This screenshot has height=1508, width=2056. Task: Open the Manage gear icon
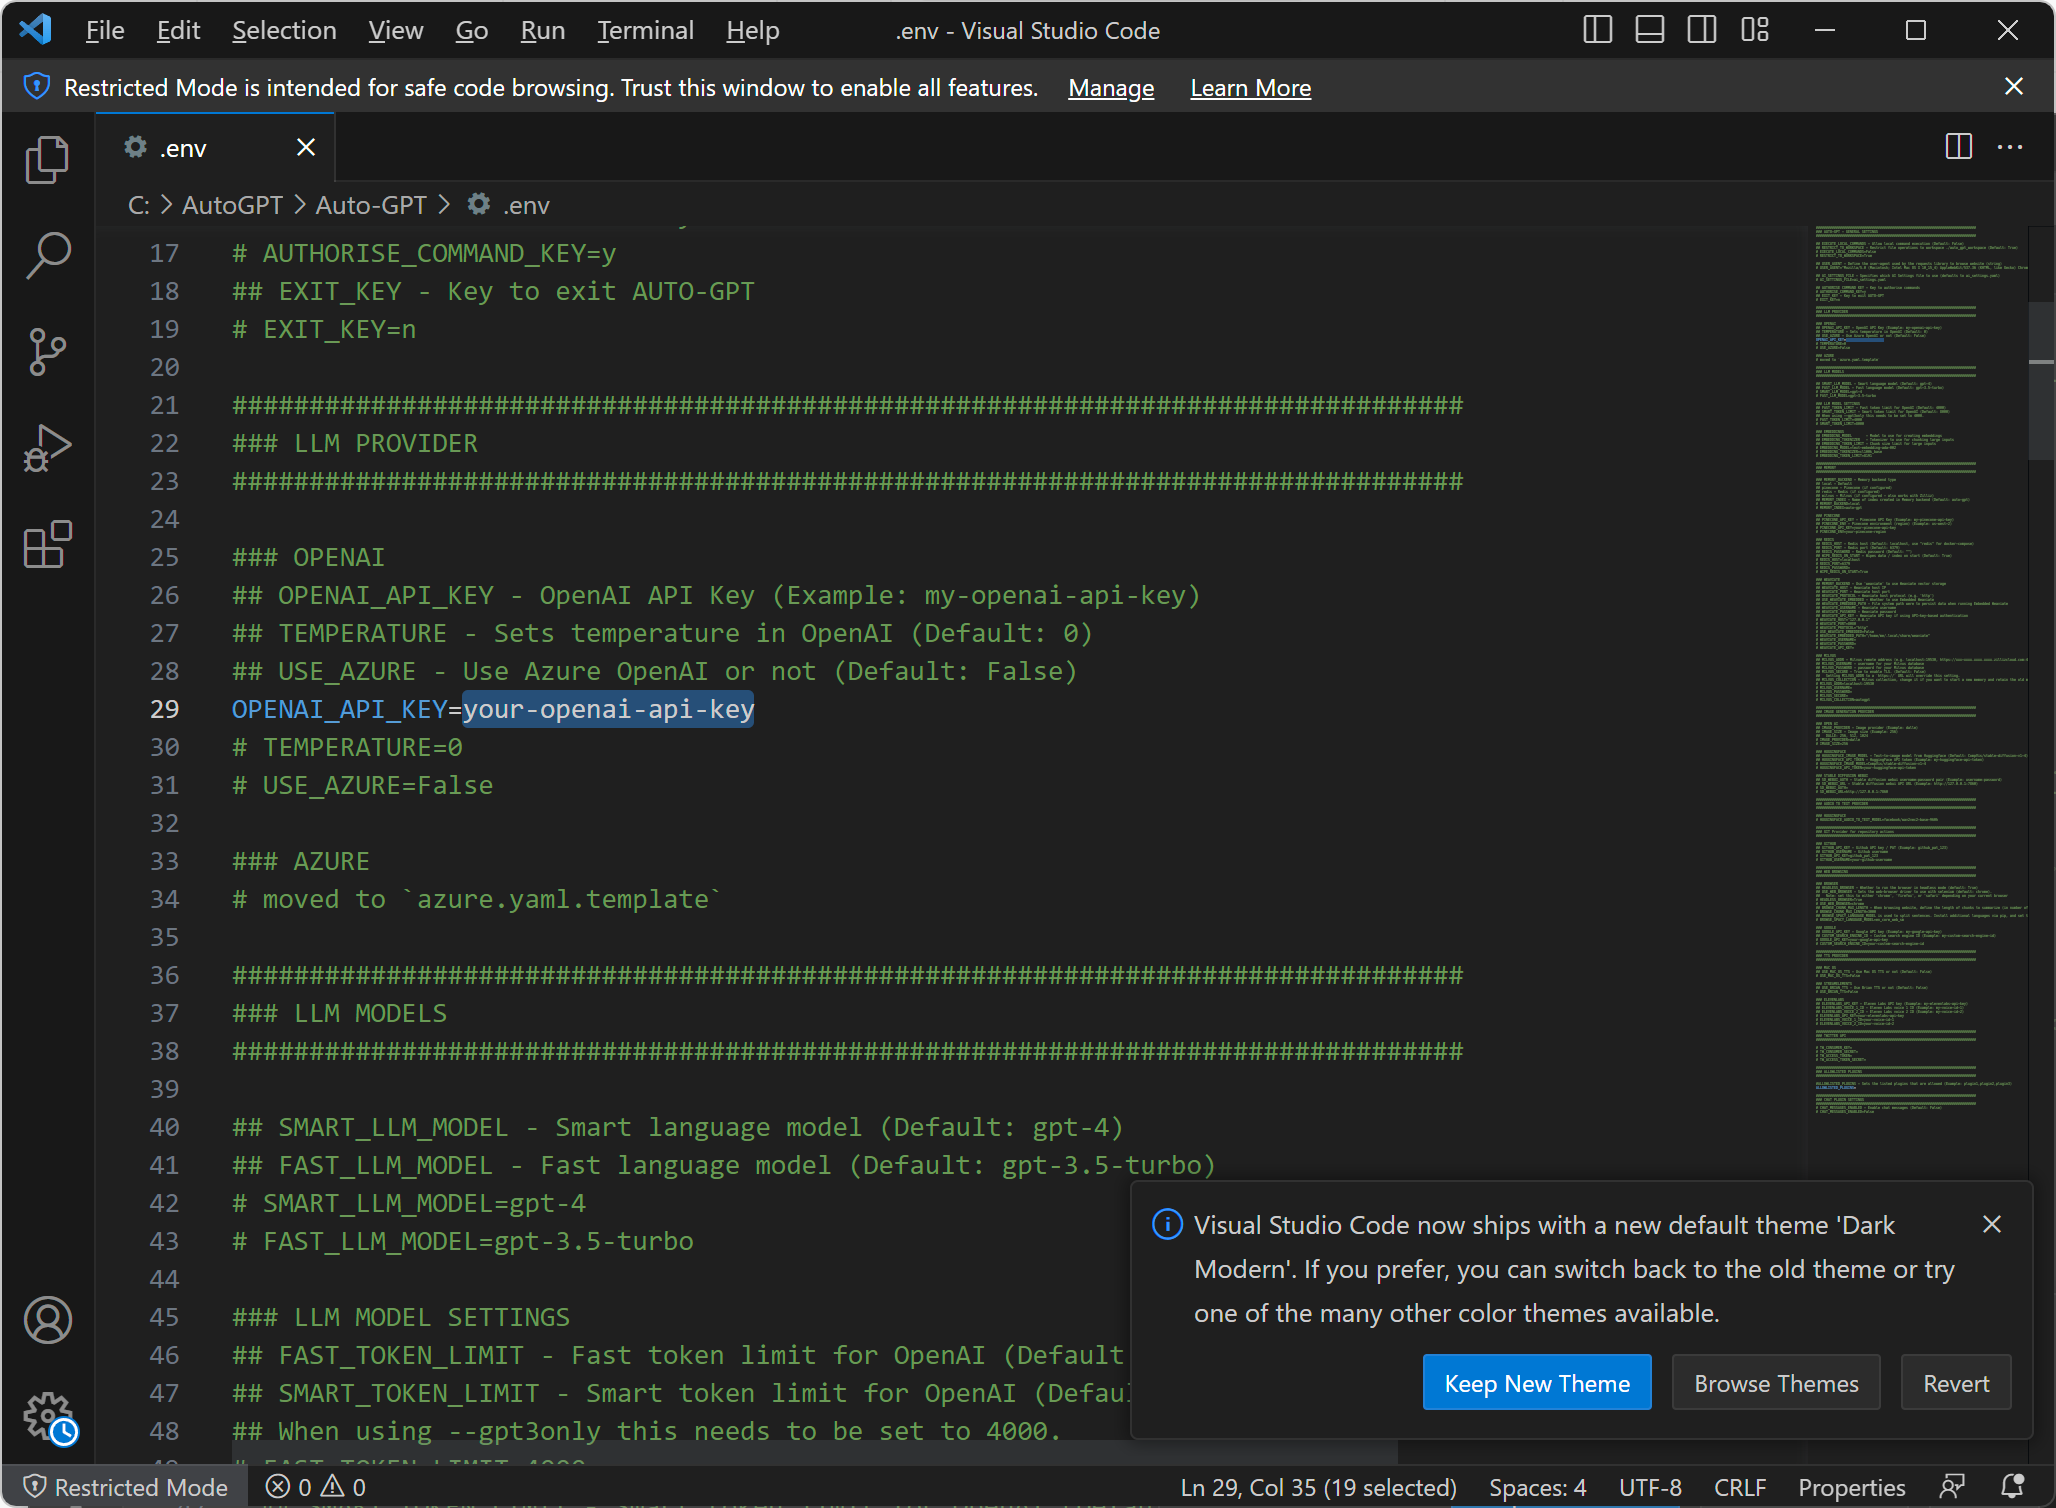point(47,1417)
